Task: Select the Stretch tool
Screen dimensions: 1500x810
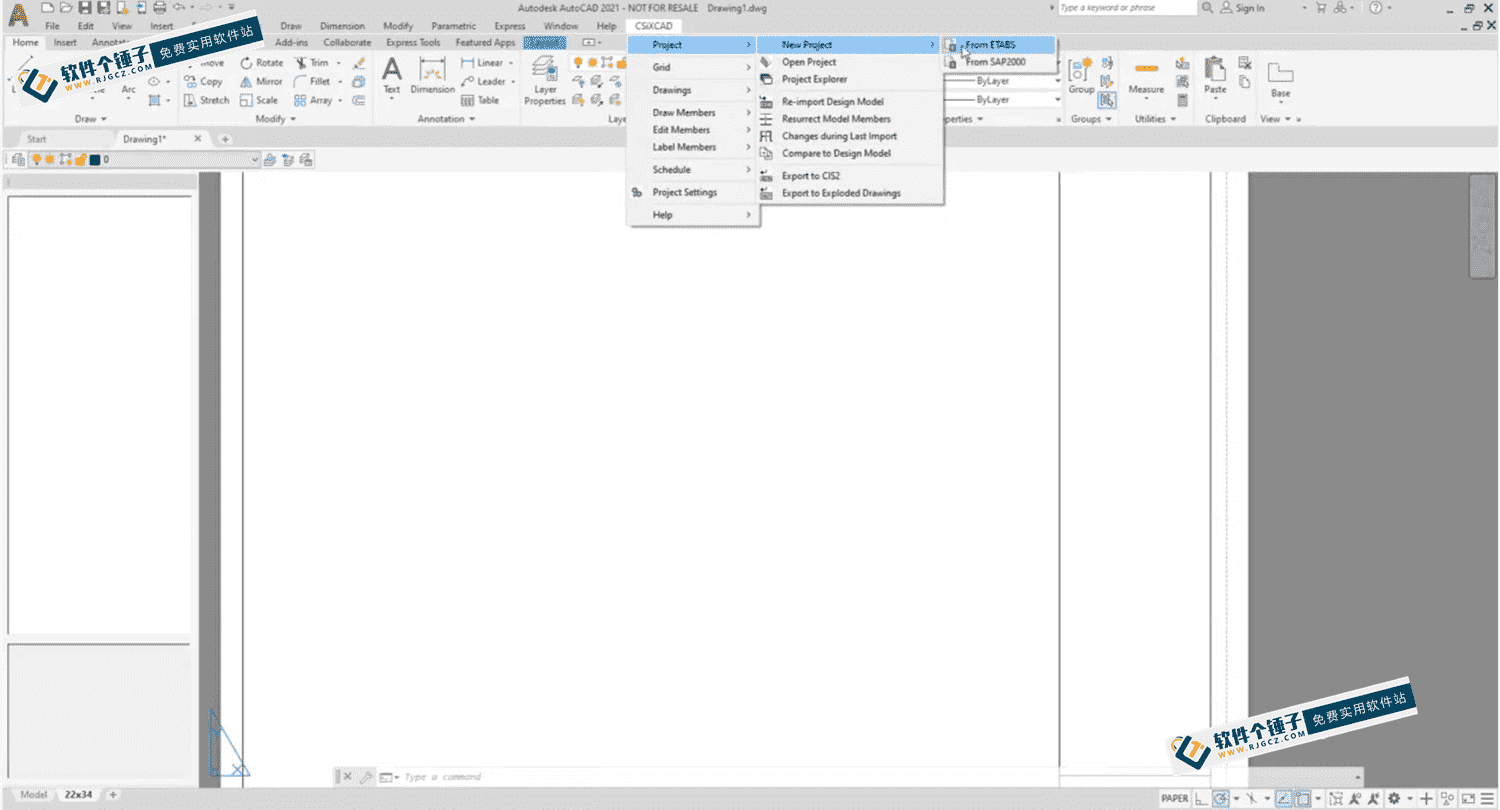Action: pyautogui.click(x=207, y=100)
